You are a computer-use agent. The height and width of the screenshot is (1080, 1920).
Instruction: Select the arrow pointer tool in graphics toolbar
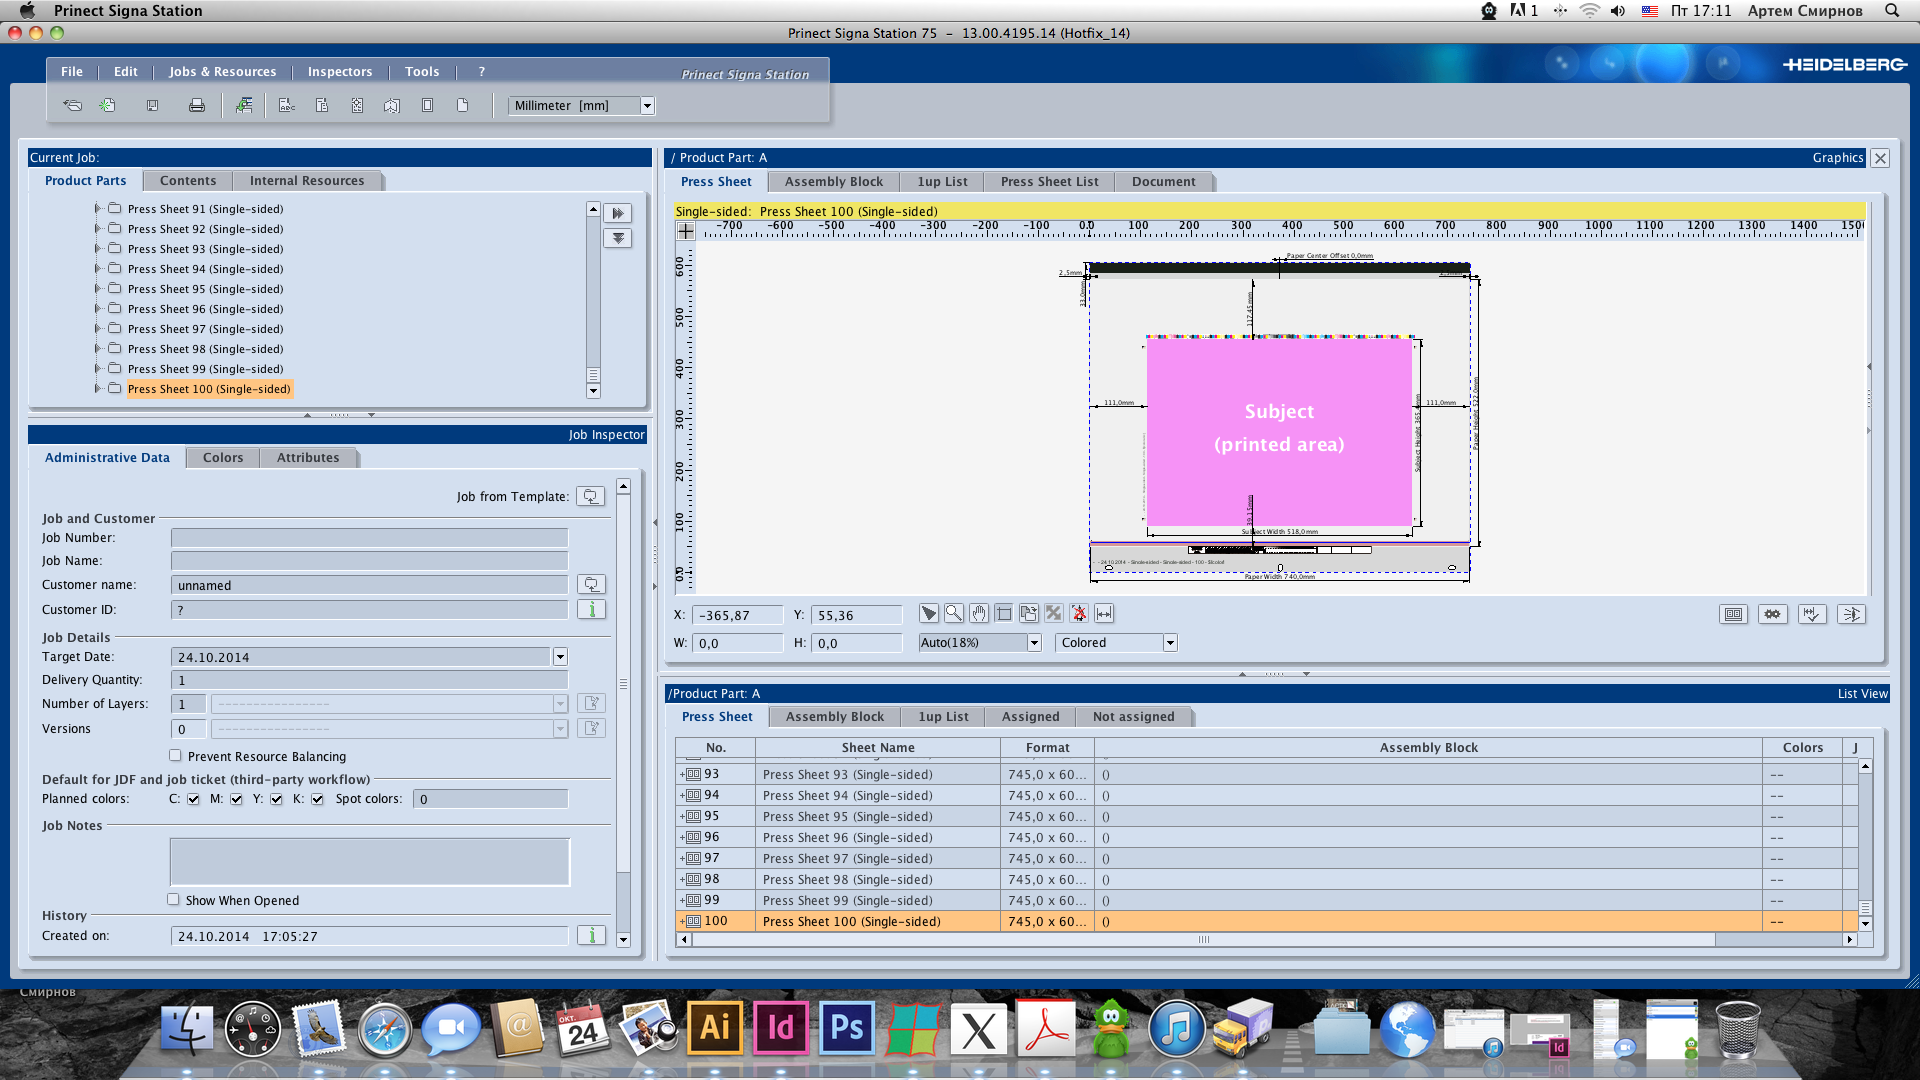pyautogui.click(x=929, y=613)
